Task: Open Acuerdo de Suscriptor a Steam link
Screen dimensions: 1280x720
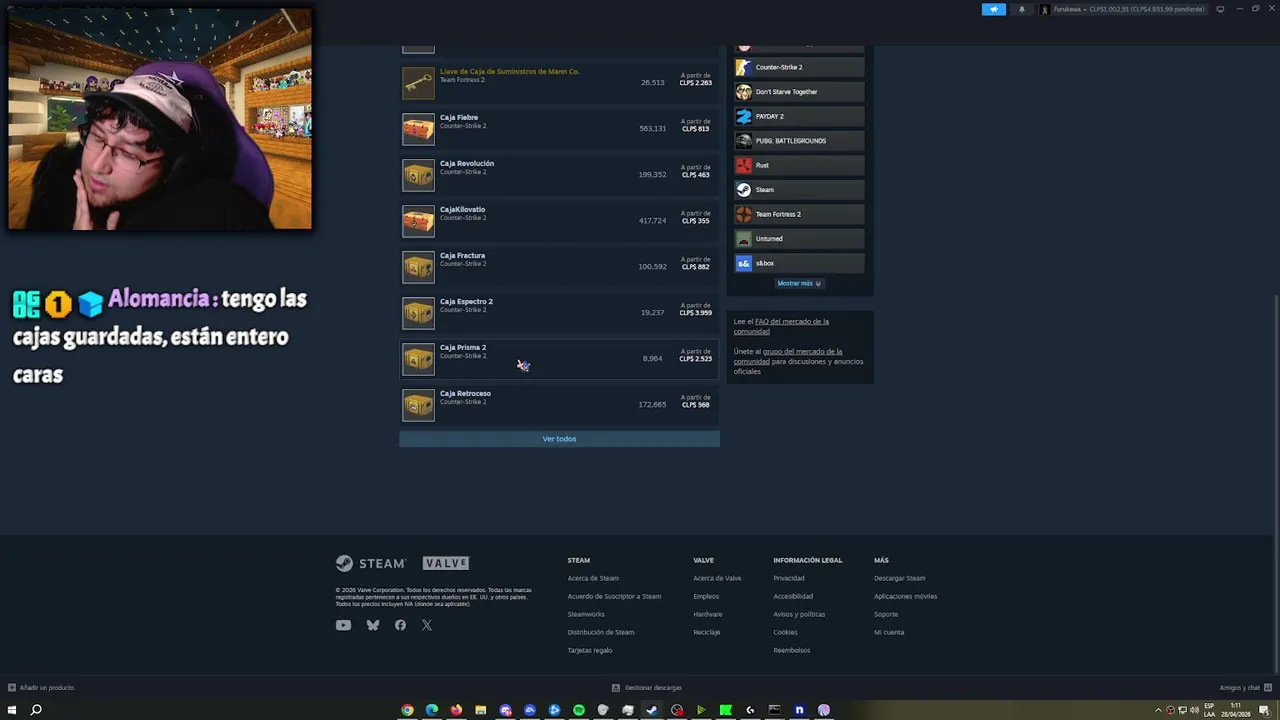Action: click(614, 596)
